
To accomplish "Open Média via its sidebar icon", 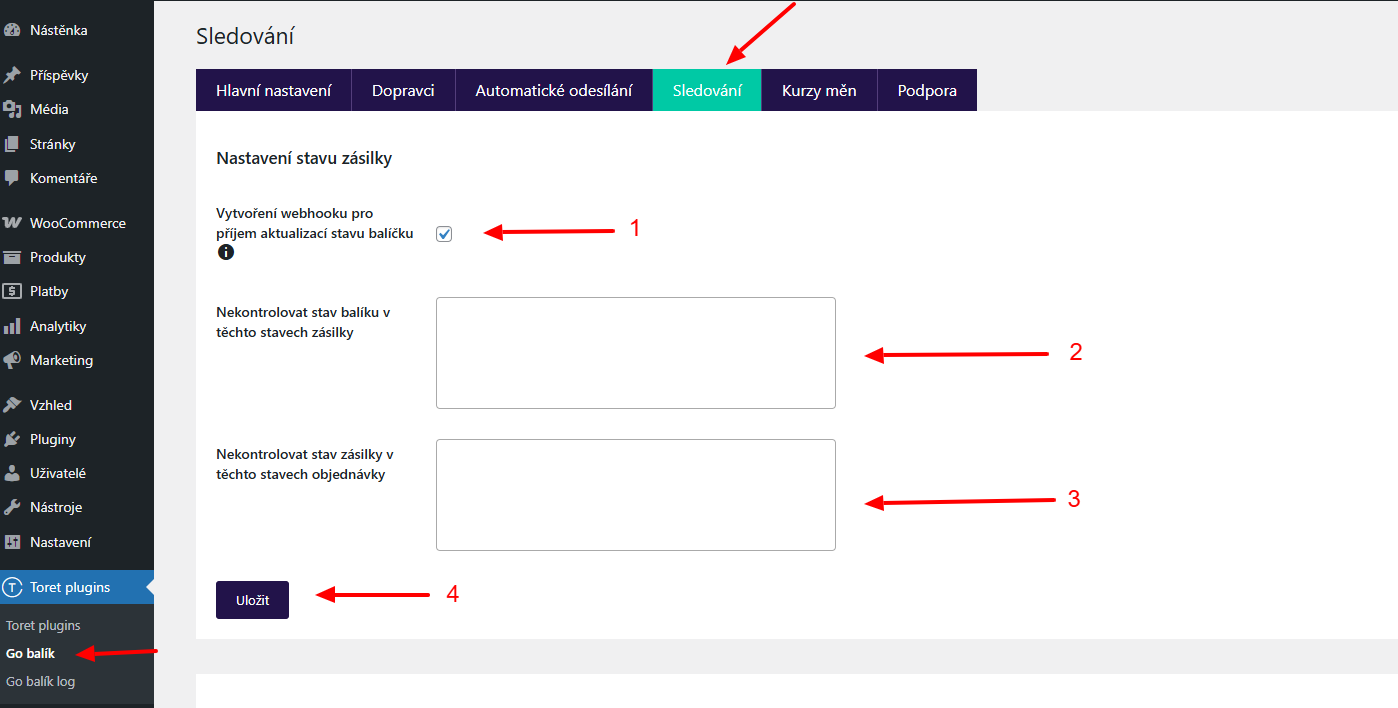I will (x=12, y=109).
